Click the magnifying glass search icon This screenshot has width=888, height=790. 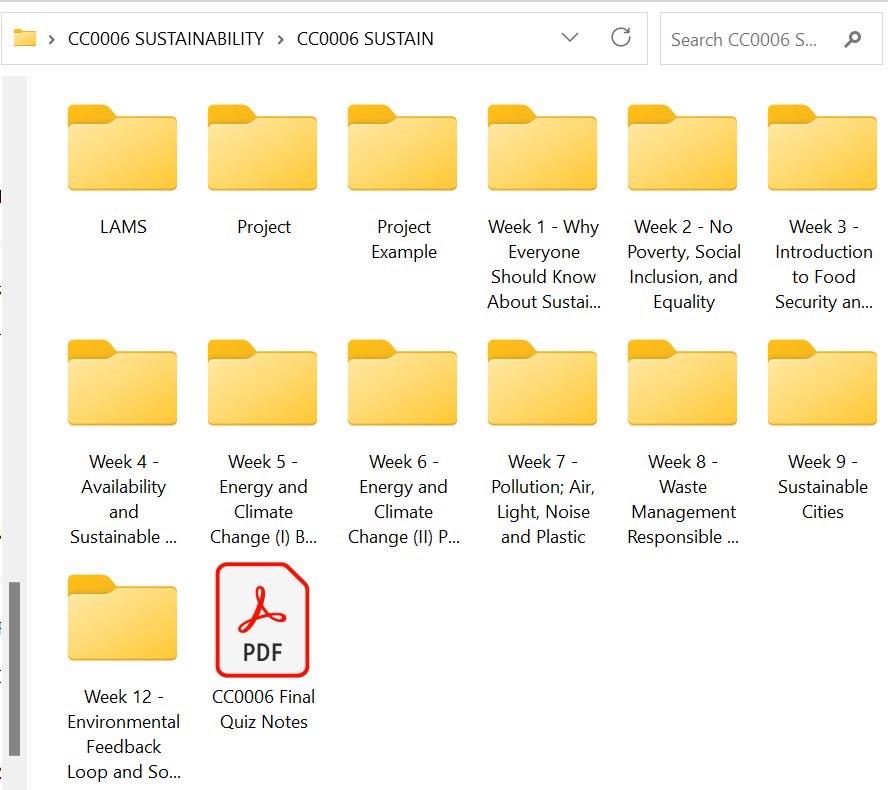(853, 39)
